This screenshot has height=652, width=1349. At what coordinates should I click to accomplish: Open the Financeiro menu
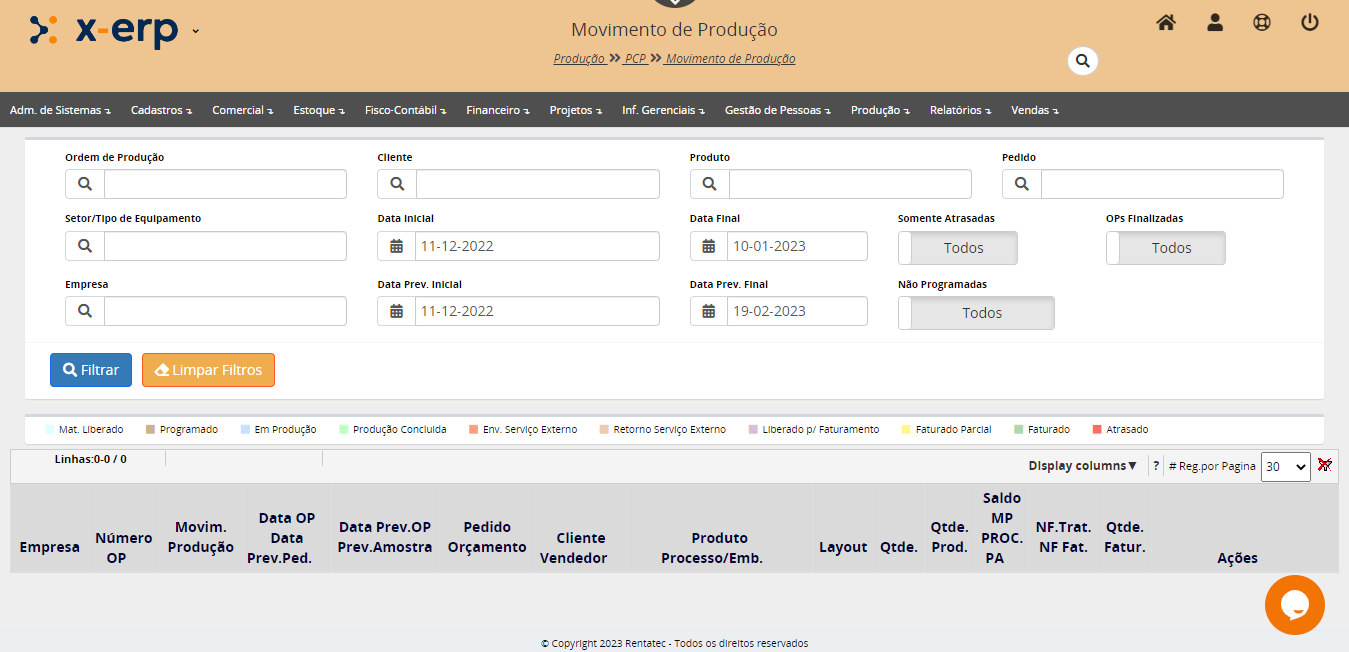click(497, 110)
